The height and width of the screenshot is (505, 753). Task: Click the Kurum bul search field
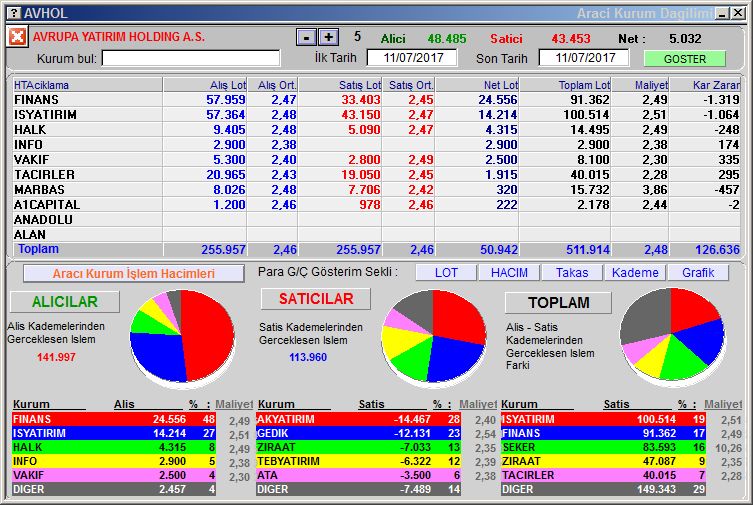click(x=191, y=58)
